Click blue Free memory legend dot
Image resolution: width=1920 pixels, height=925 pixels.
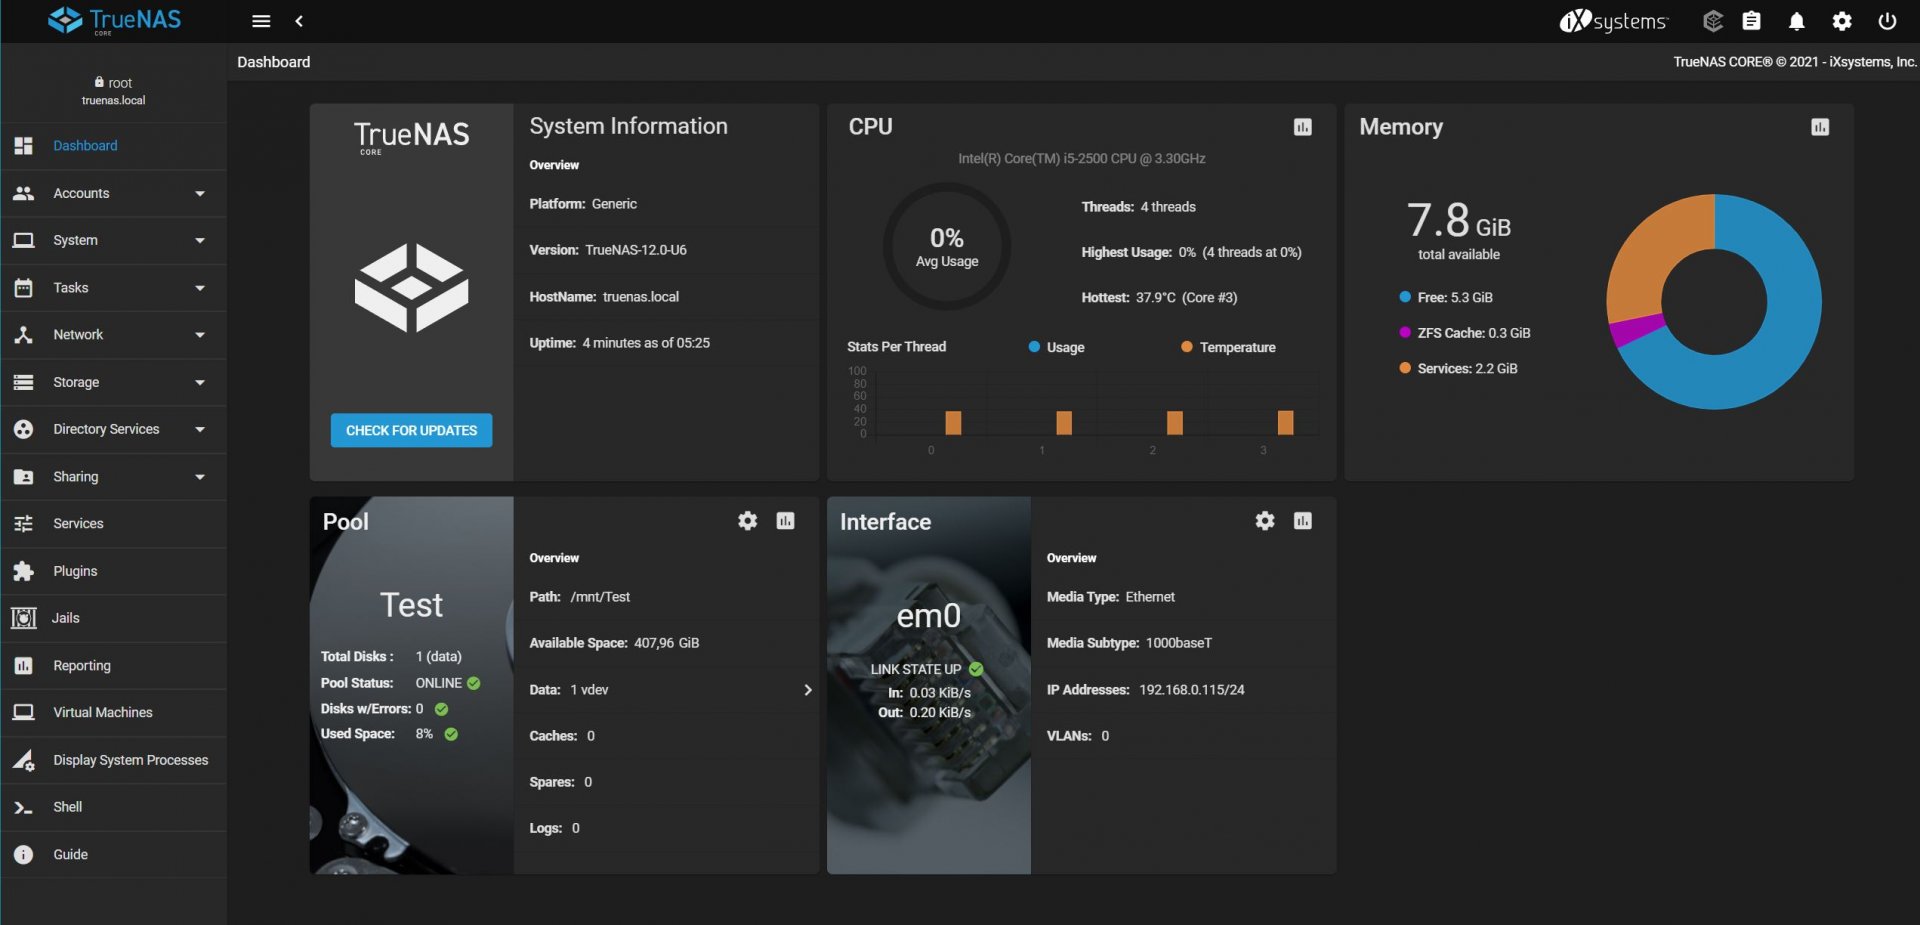(x=1405, y=297)
